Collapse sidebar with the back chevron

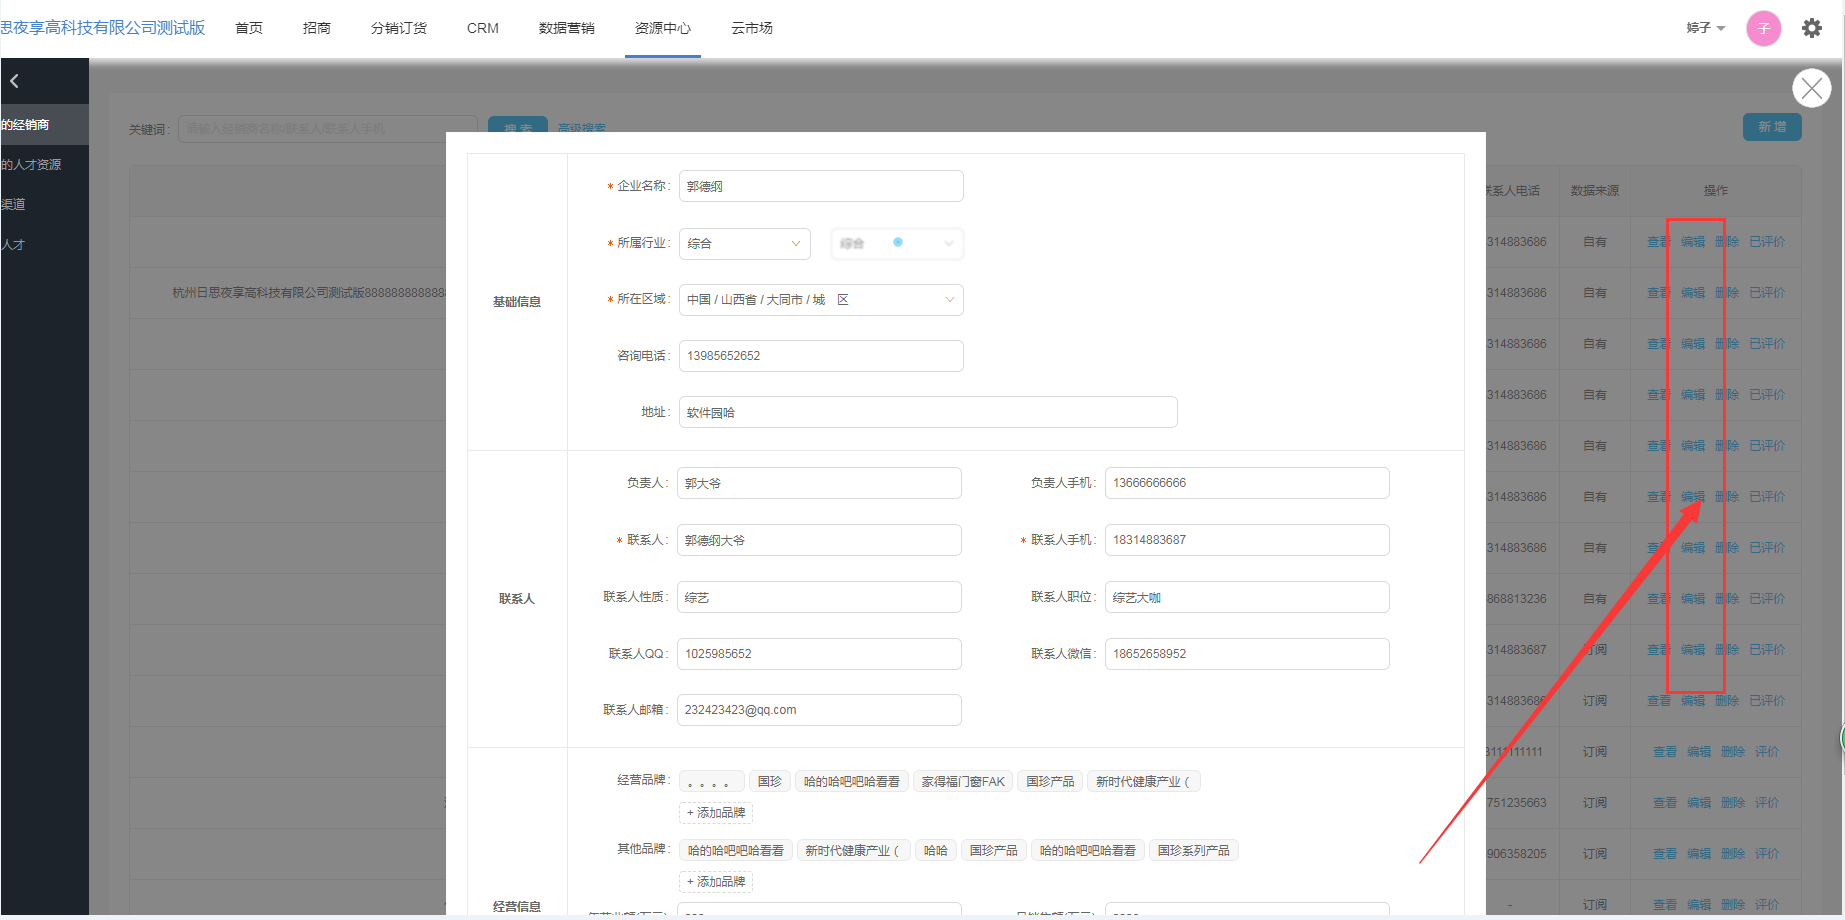(x=15, y=81)
